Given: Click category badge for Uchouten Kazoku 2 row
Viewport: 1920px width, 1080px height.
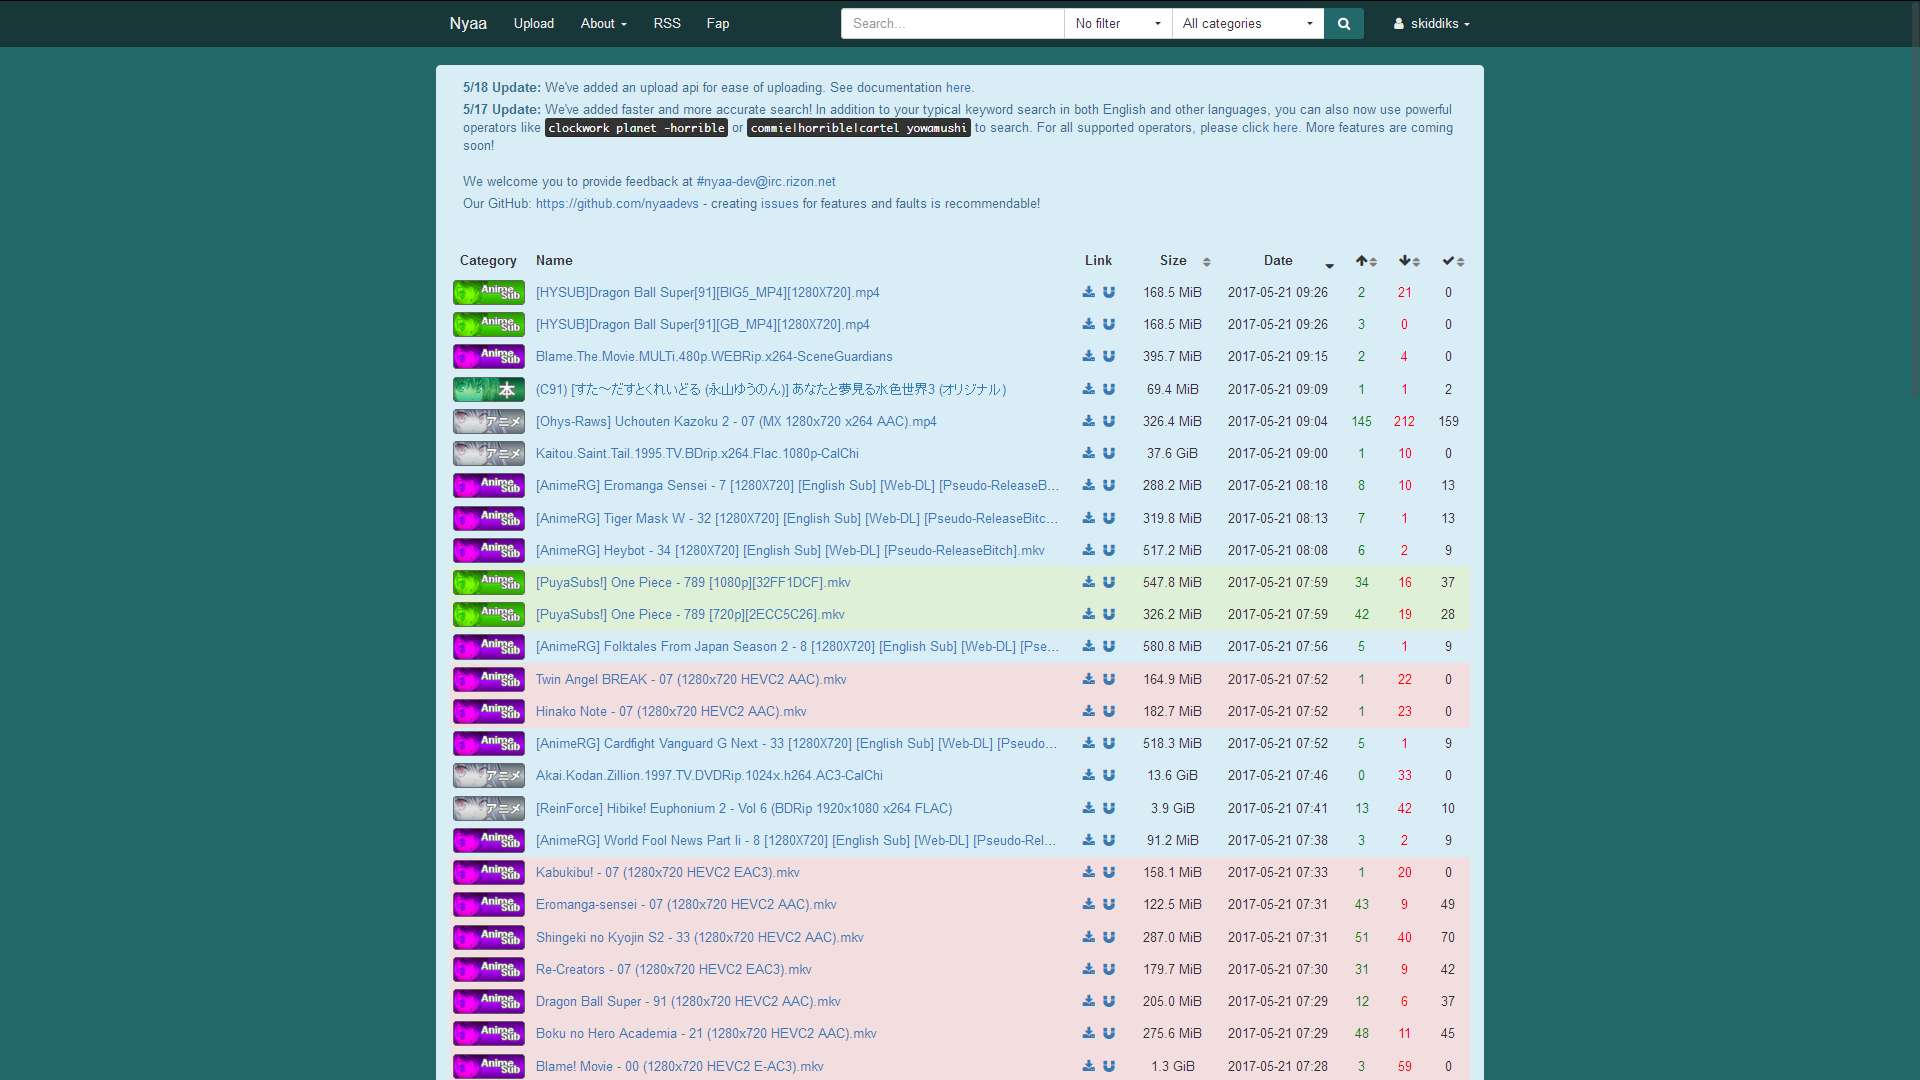Looking at the screenshot, I should [488, 421].
